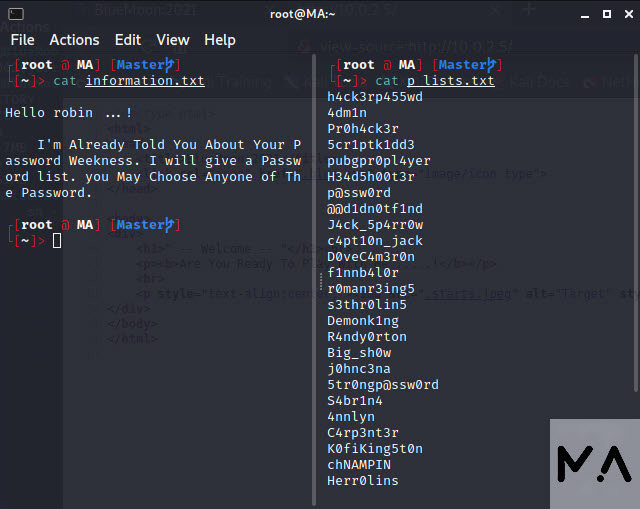Click the terminal window icon in title bar
The image size is (640, 509).
tap(16, 13)
